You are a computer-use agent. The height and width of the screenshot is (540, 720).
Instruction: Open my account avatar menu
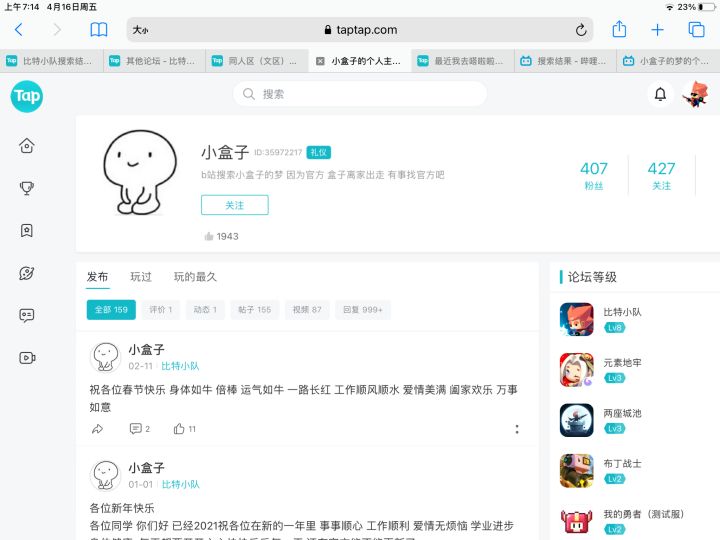pyautogui.click(x=696, y=94)
